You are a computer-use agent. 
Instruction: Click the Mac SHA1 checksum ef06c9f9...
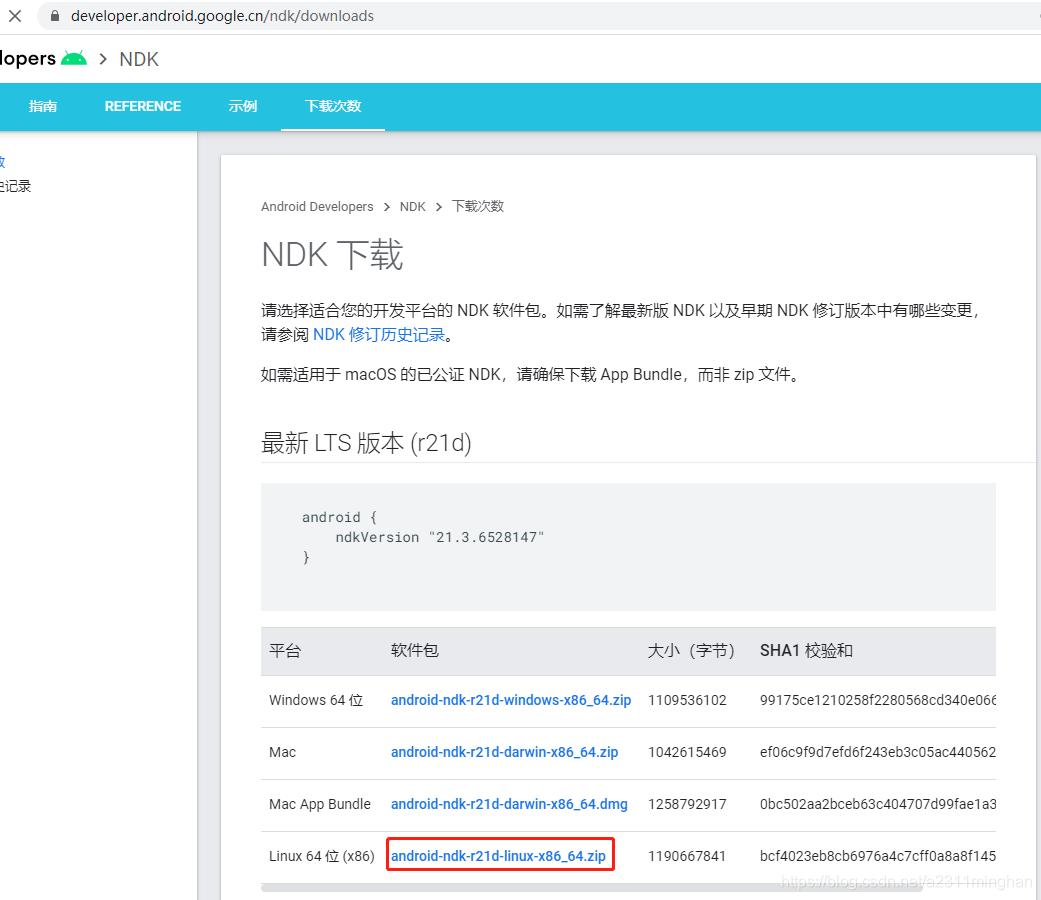click(878, 752)
